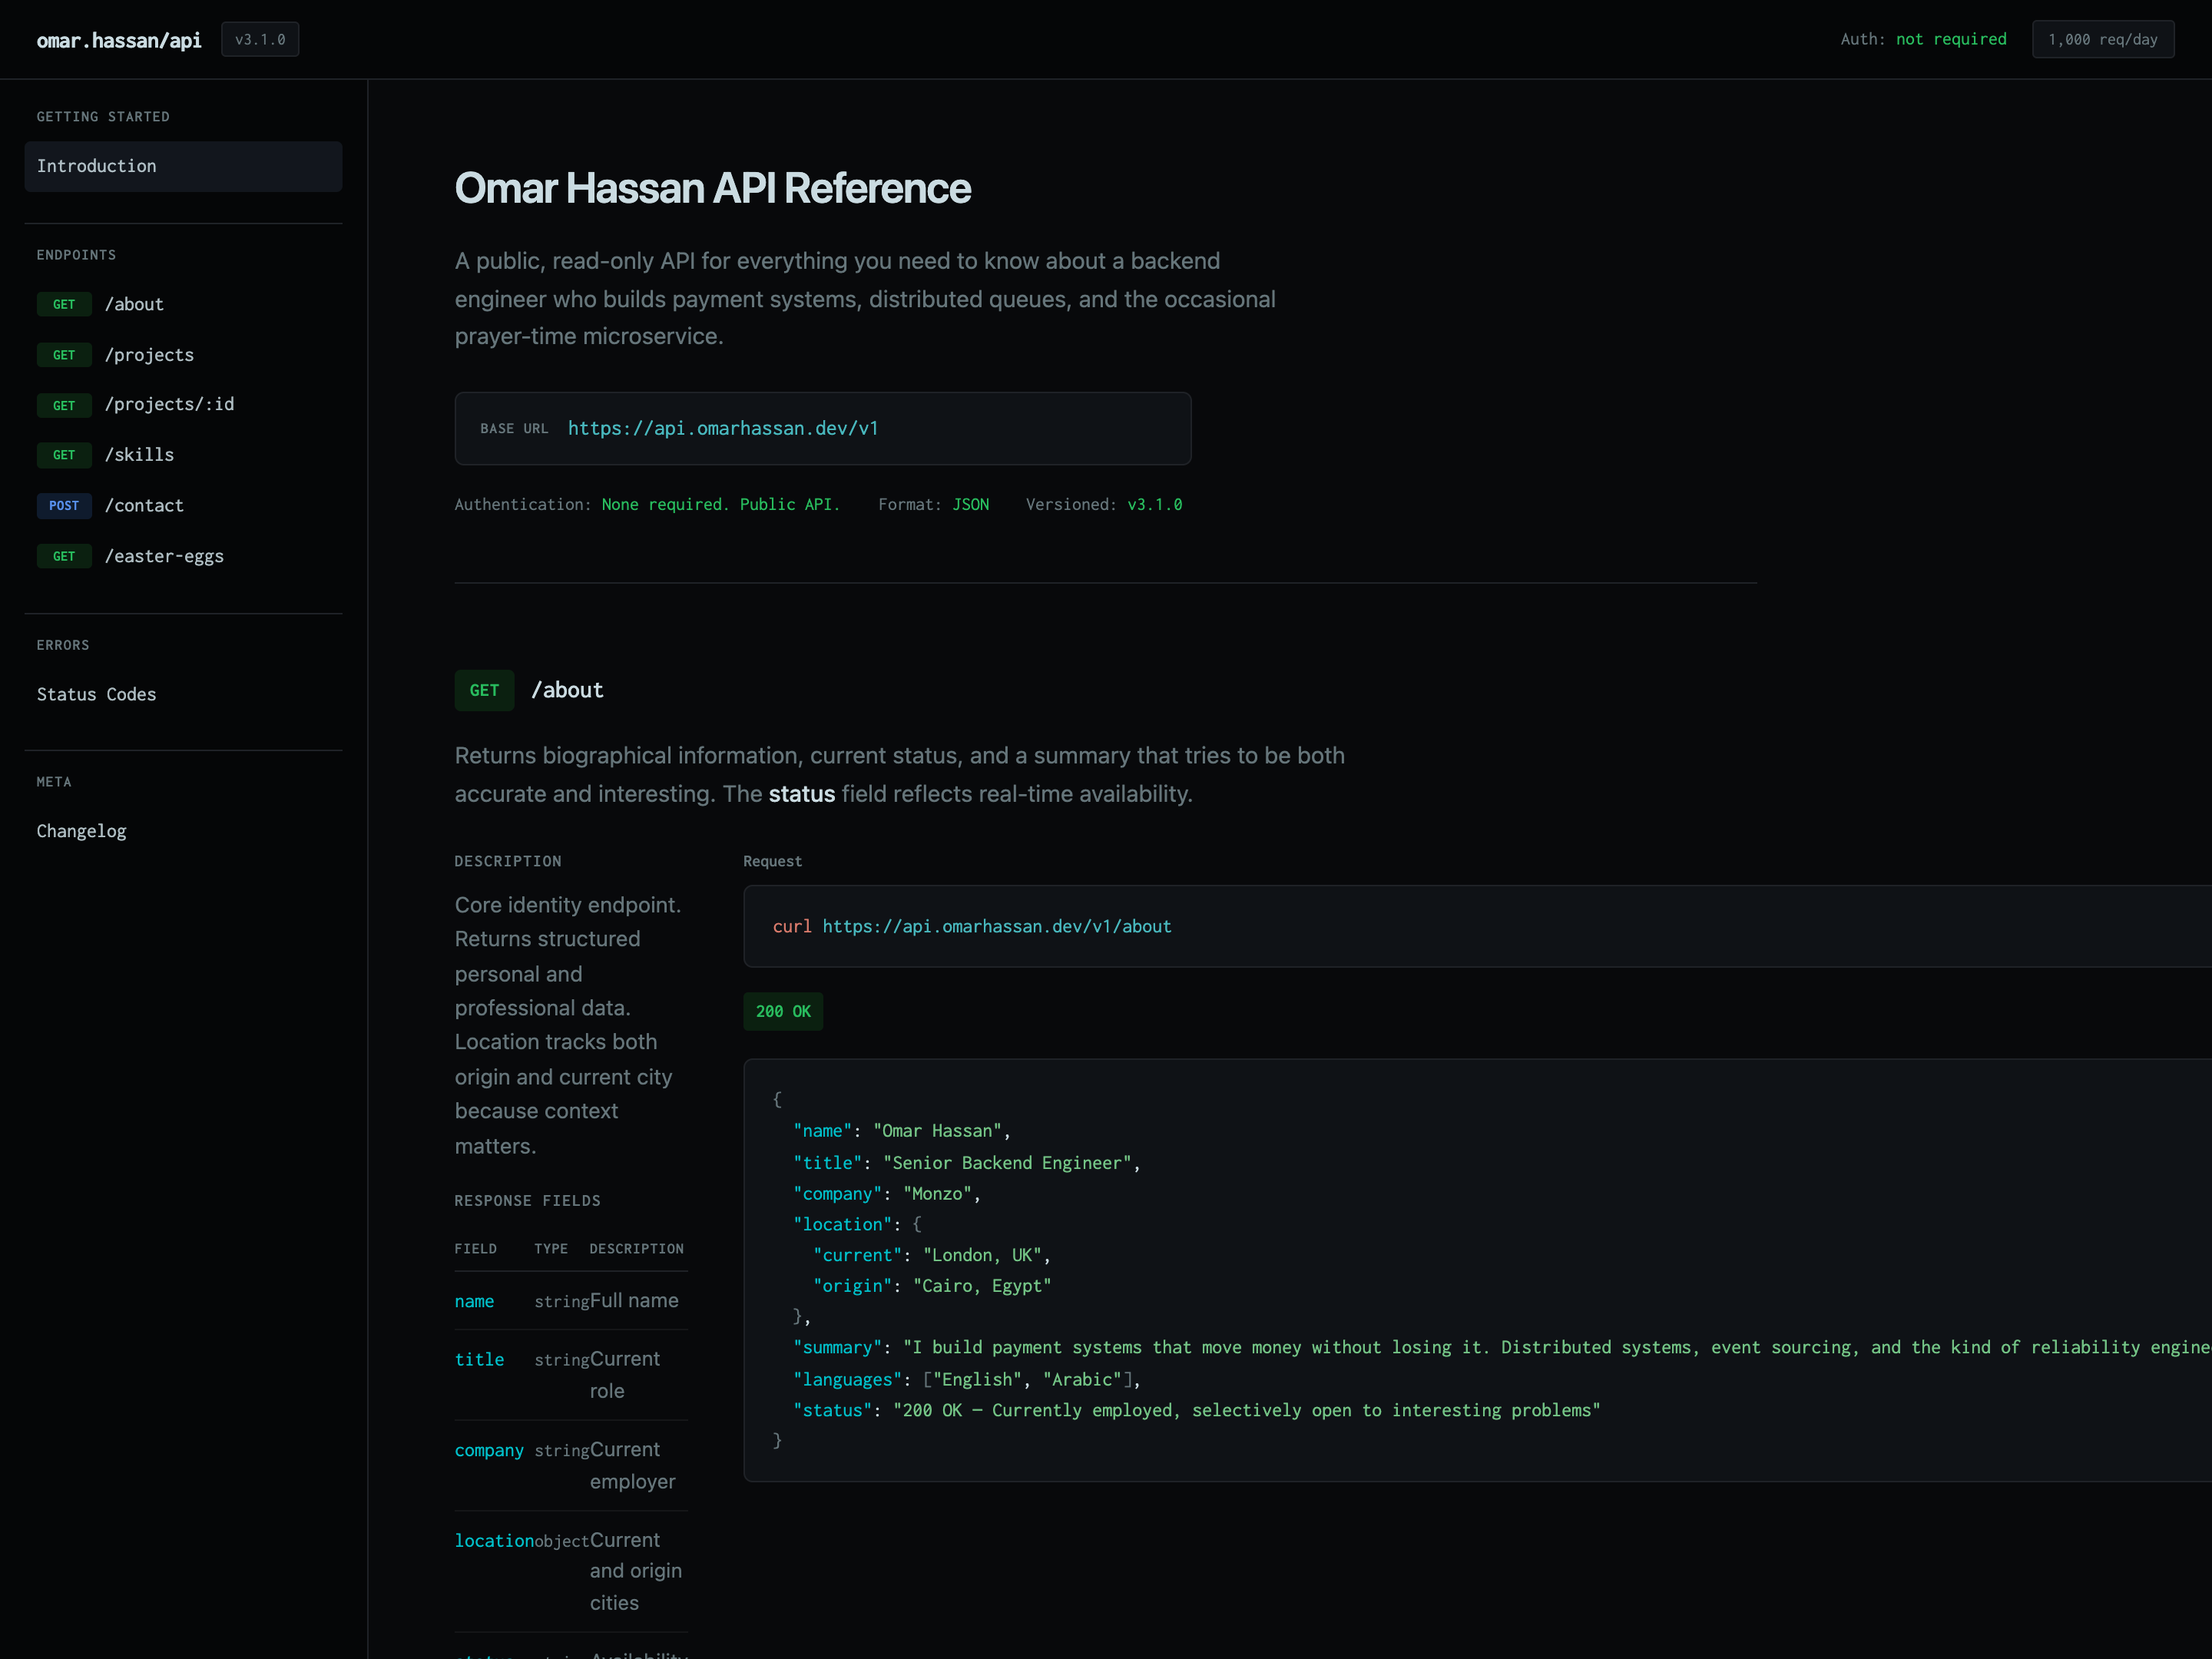Collapse the ERRORS sidebar section

click(x=62, y=645)
